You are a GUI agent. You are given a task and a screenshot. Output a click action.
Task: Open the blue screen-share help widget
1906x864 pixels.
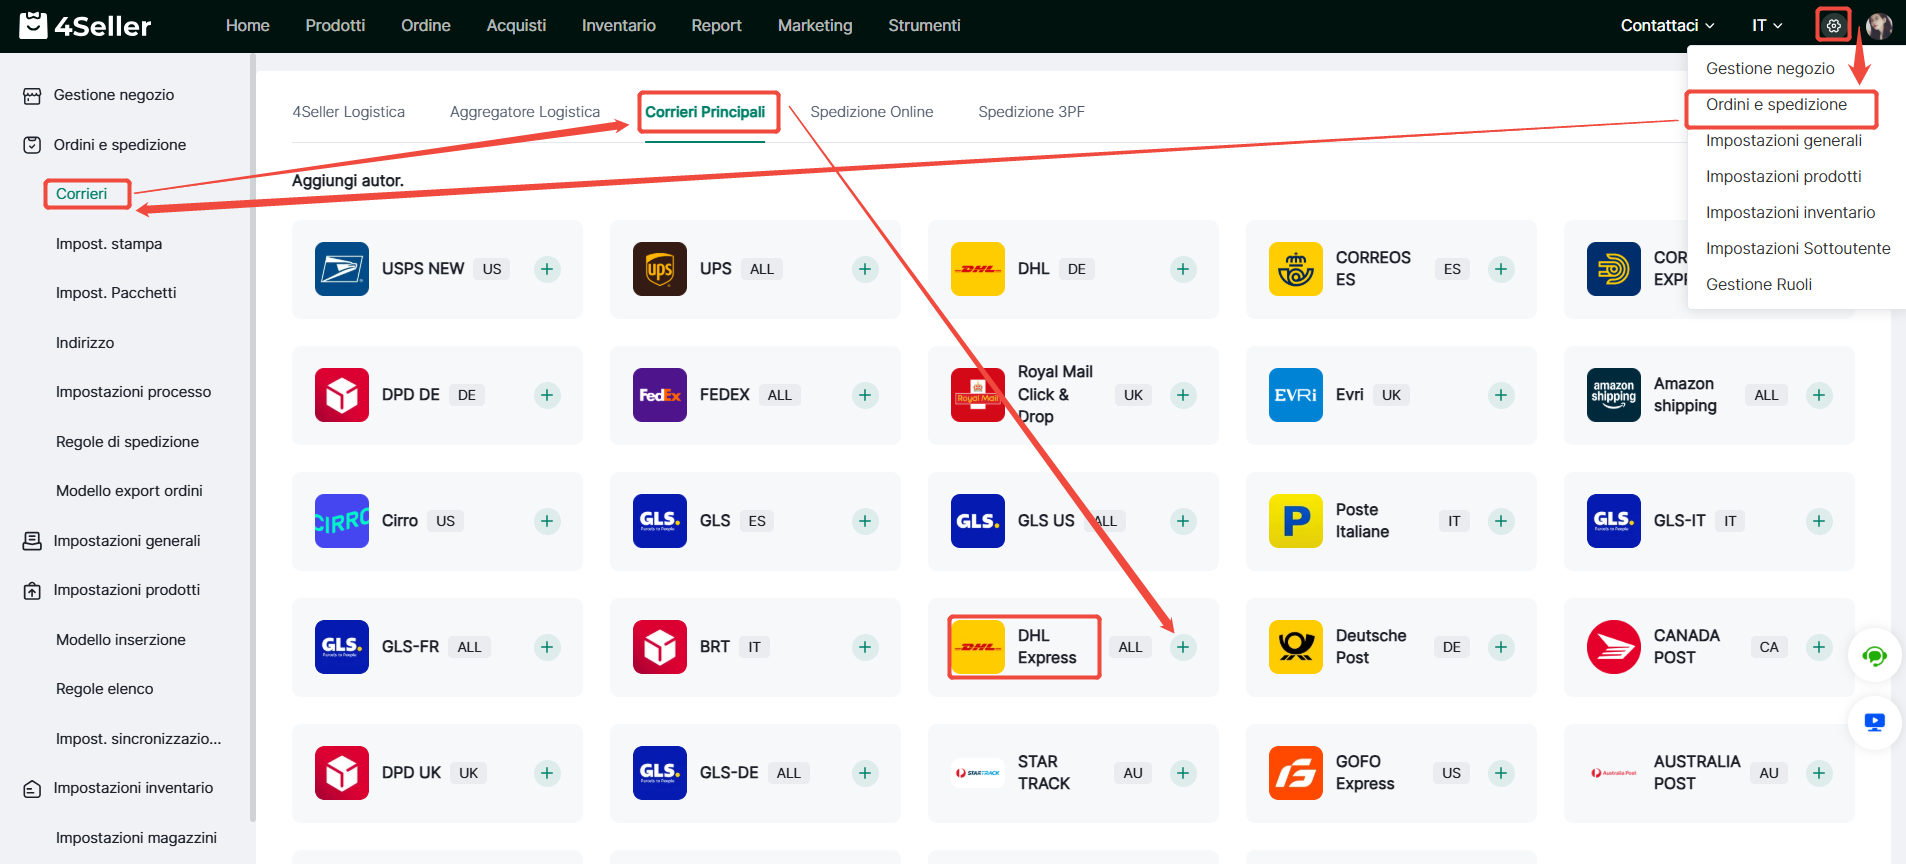pyautogui.click(x=1874, y=722)
